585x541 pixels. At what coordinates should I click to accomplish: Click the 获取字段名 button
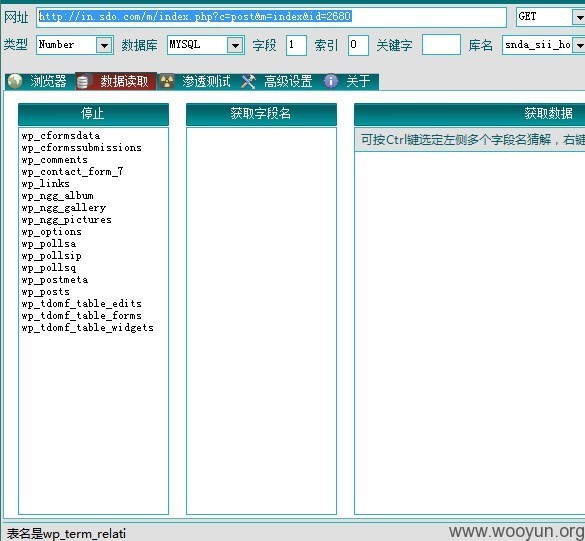(261, 114)
